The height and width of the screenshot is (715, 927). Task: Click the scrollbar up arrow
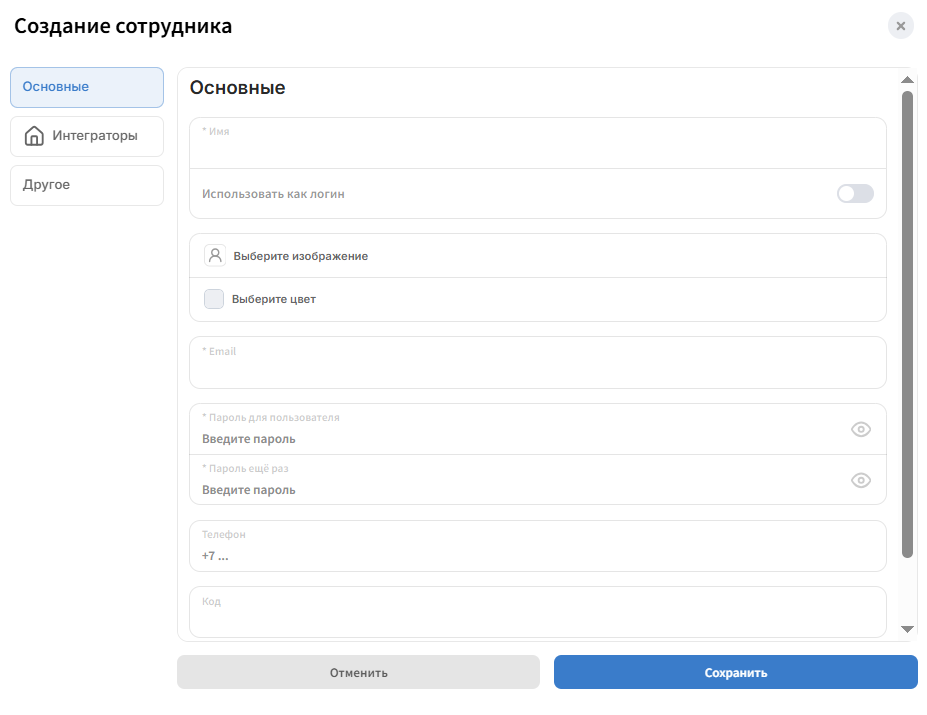[x=907, y=80]
